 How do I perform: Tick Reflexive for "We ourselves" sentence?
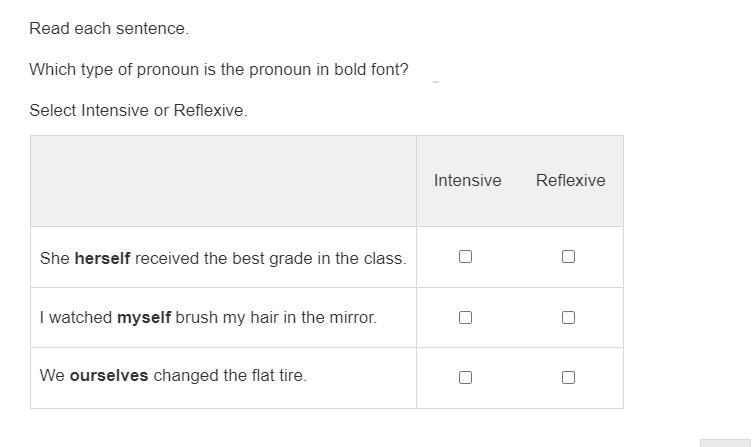pos(568,378)
